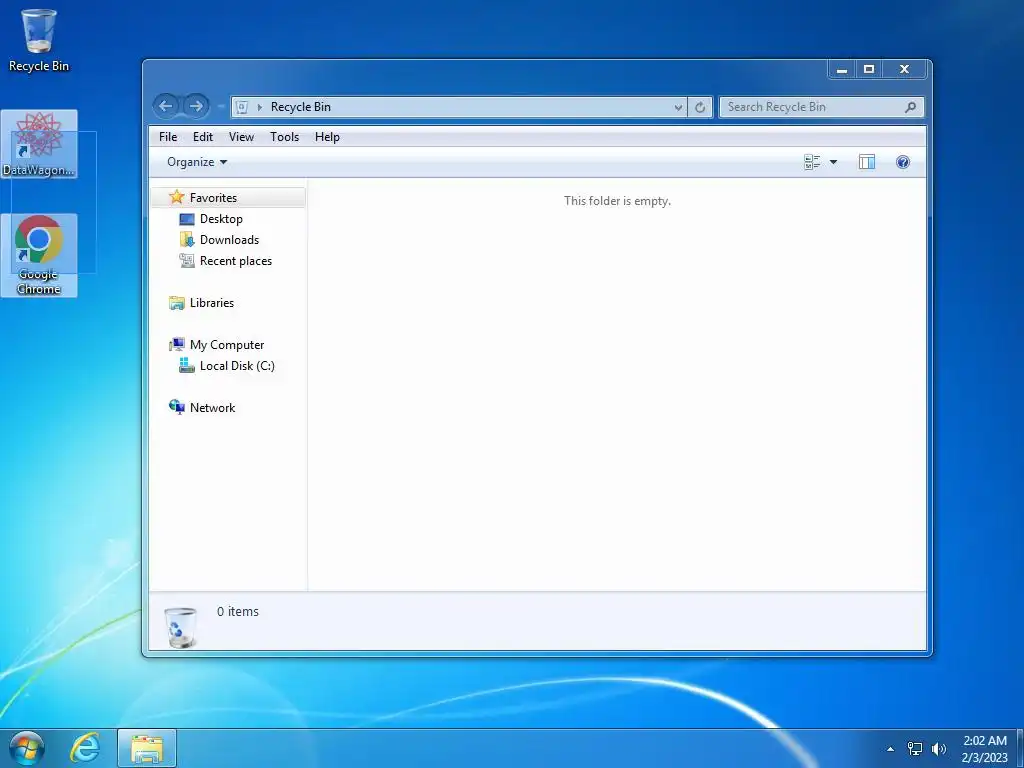Viewport: 1024px width, 768px height.
Task: Click Recycle Bin text in address bar
Action: pyautogui.click(x=300, y=107)
